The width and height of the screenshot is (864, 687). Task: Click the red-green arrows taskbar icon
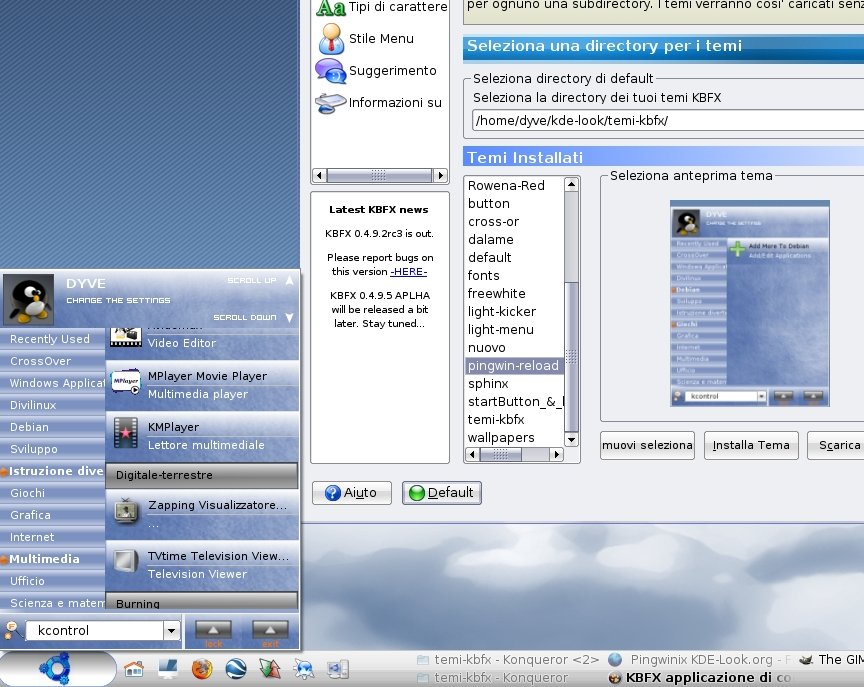[x=270, y=669]
